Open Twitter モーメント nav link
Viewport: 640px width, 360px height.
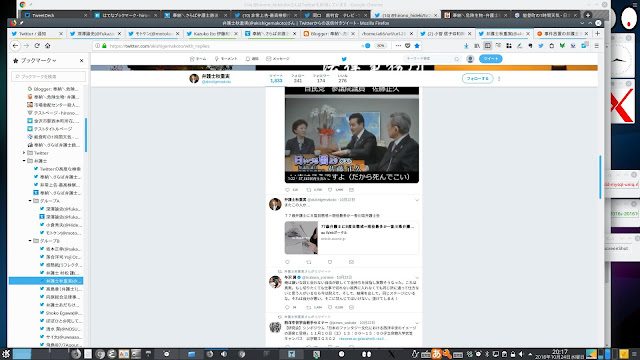pyautogui.click(x=226, y=59)
